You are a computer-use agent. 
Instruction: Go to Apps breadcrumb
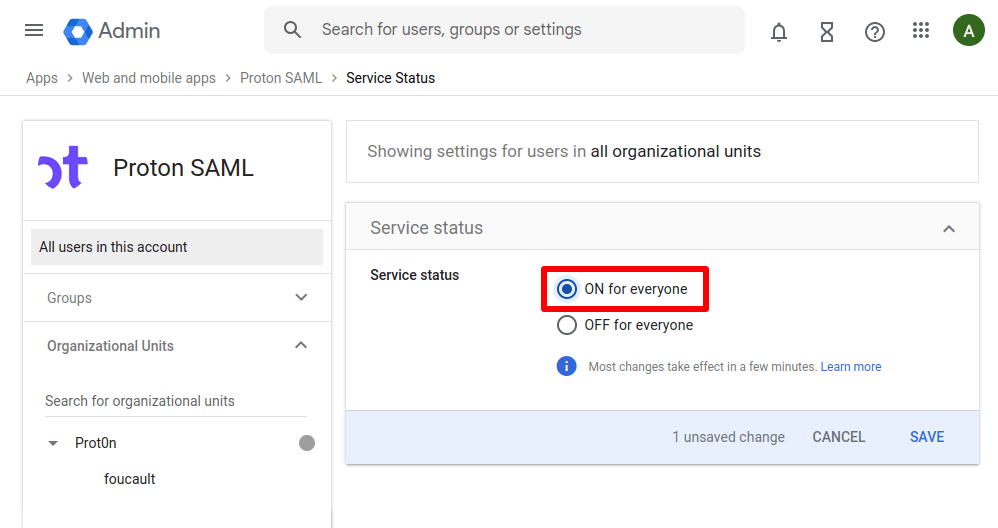point(42,78)
